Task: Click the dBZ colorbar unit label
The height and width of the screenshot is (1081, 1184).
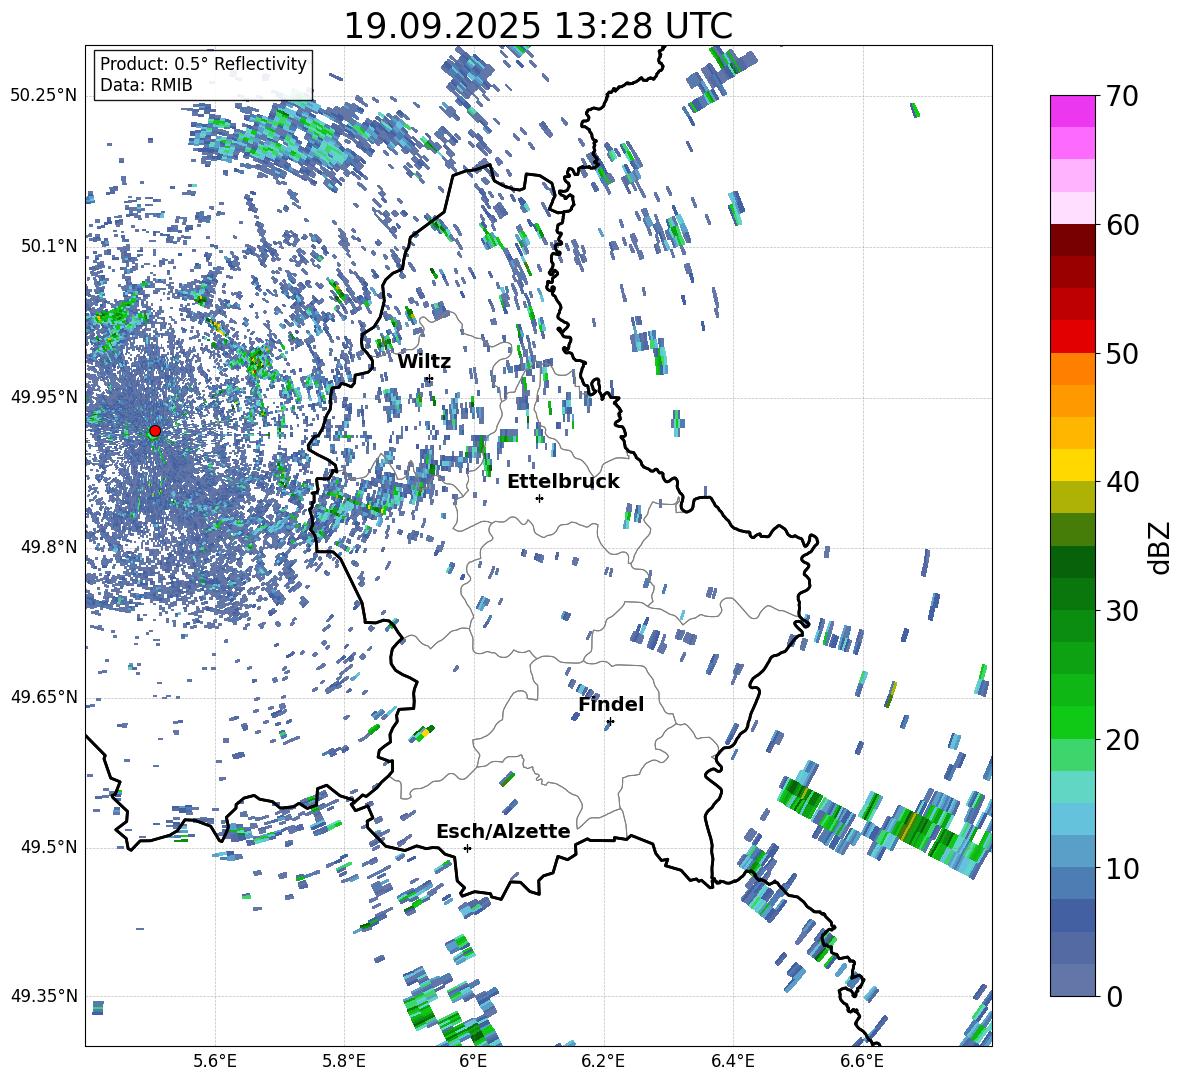Action: [1161, 547]
